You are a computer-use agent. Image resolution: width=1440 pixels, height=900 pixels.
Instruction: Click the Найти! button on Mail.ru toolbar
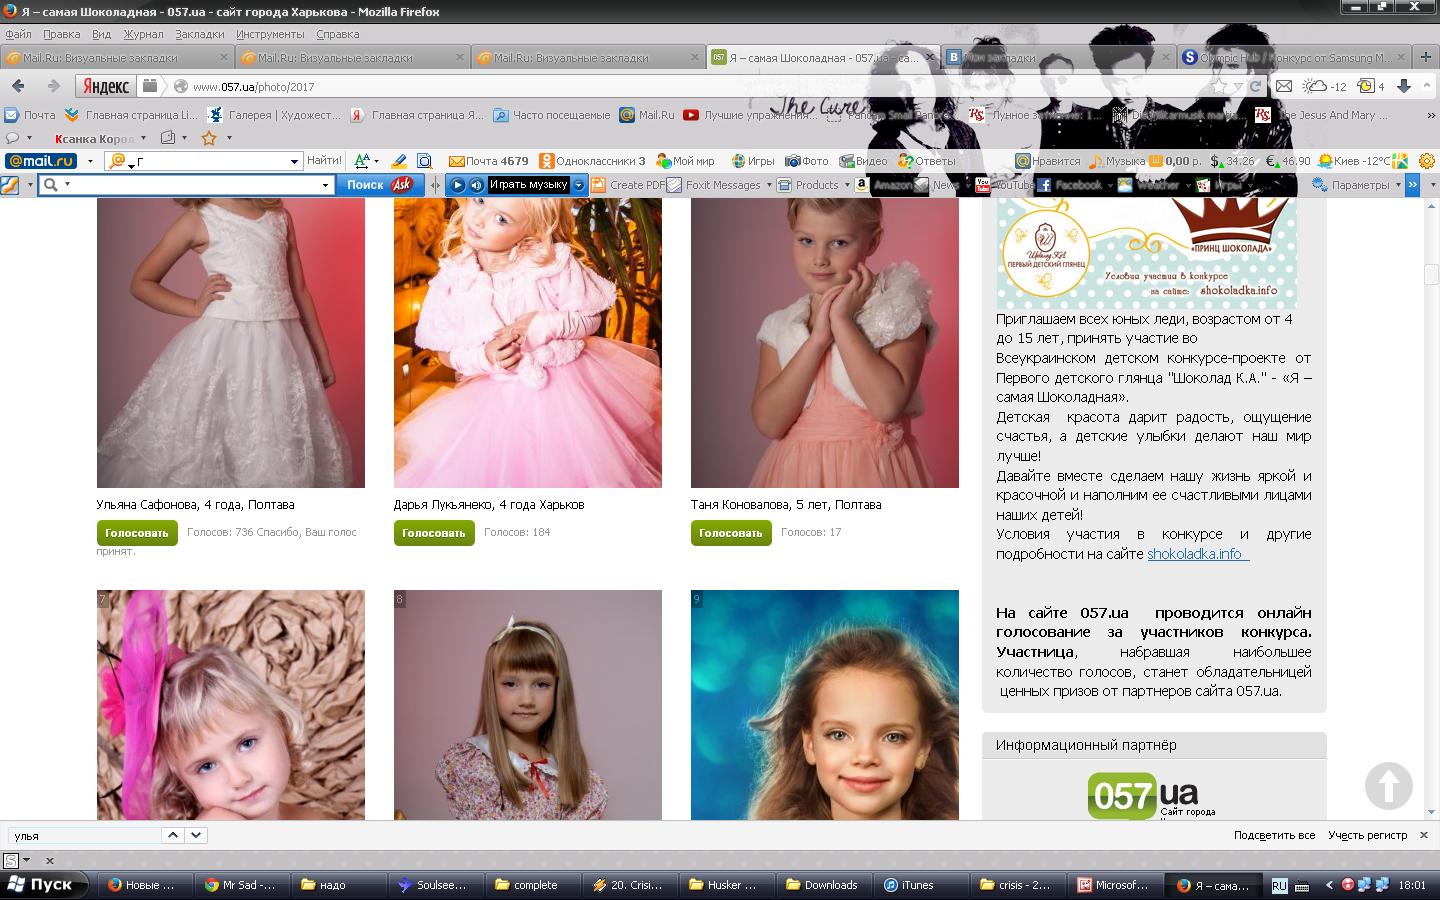click(x=324, y=160)
